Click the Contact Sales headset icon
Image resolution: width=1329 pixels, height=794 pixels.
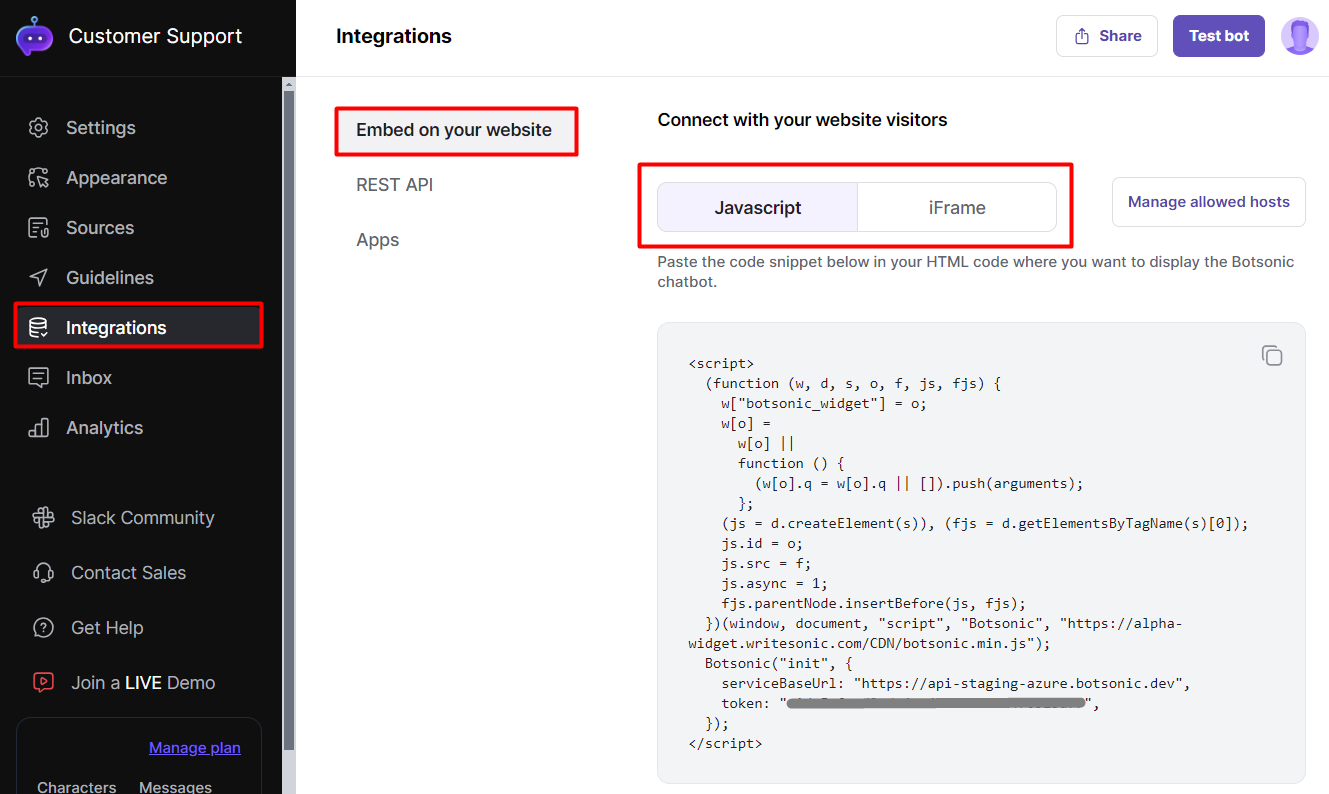coord(43,573)
